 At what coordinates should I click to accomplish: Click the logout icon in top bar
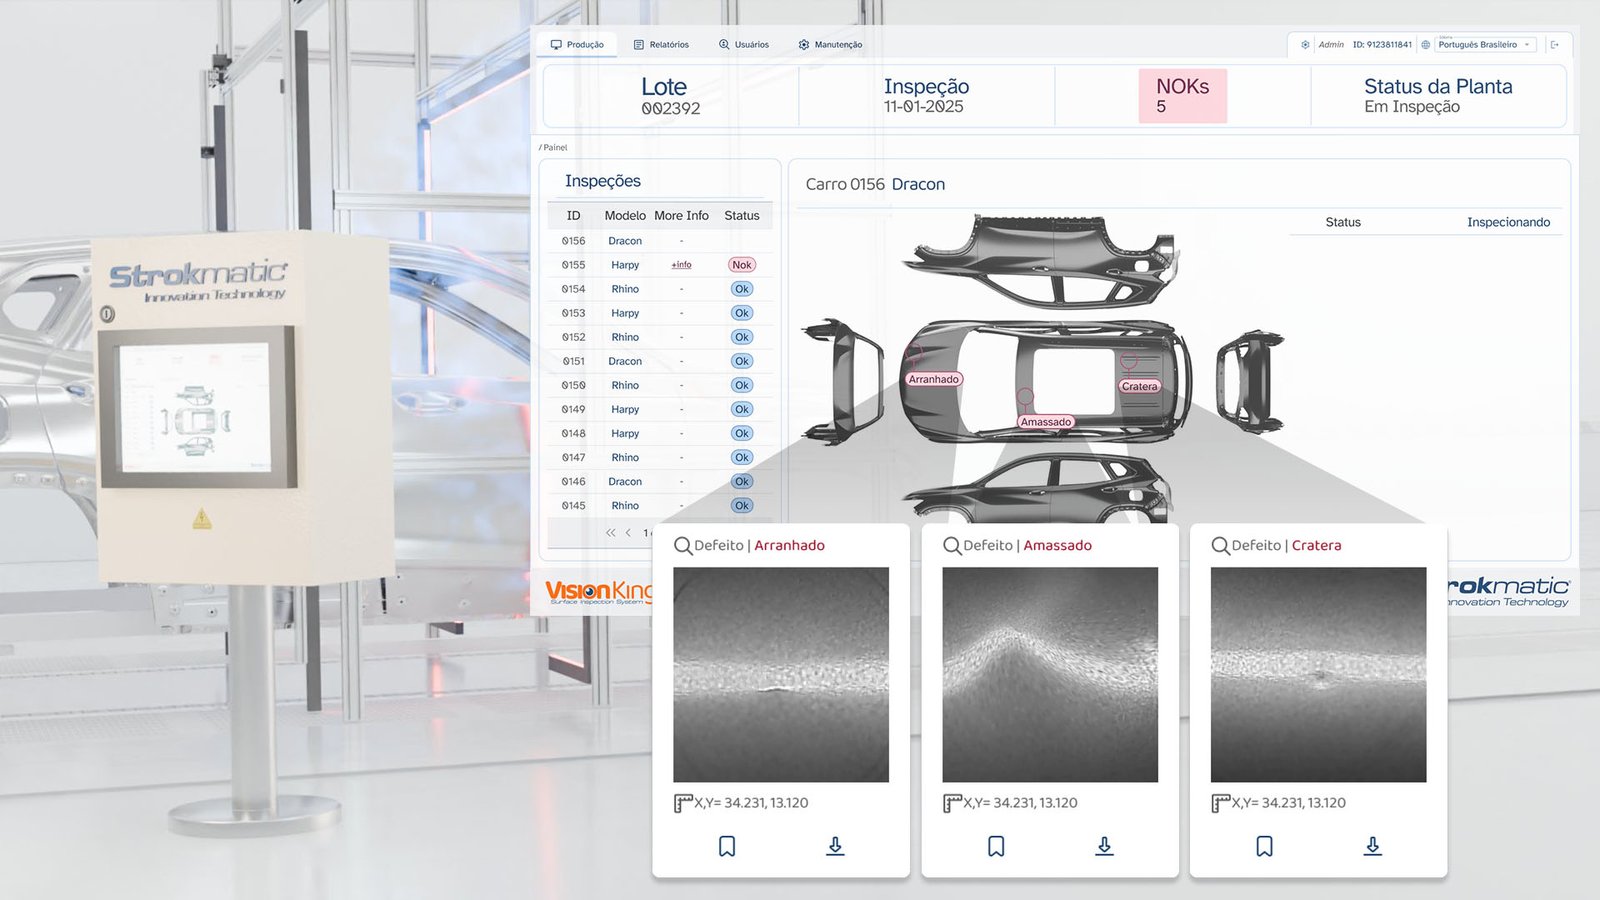pos(1555,45)
